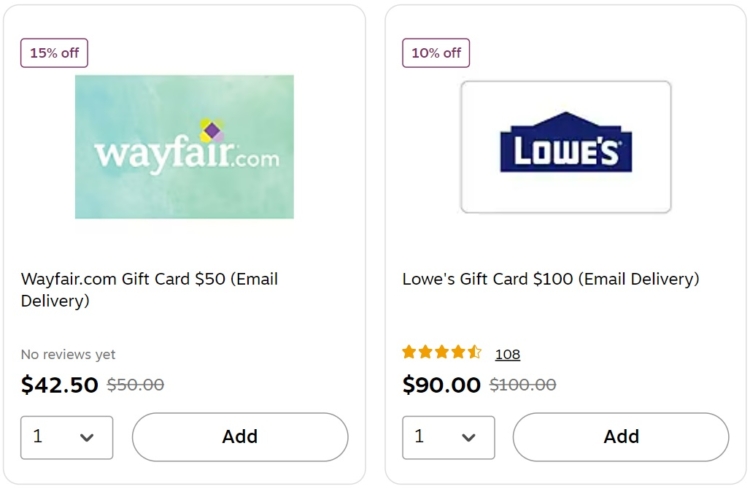Click the 15% off badge
This screenshot has width=750, height=489.
54,53
